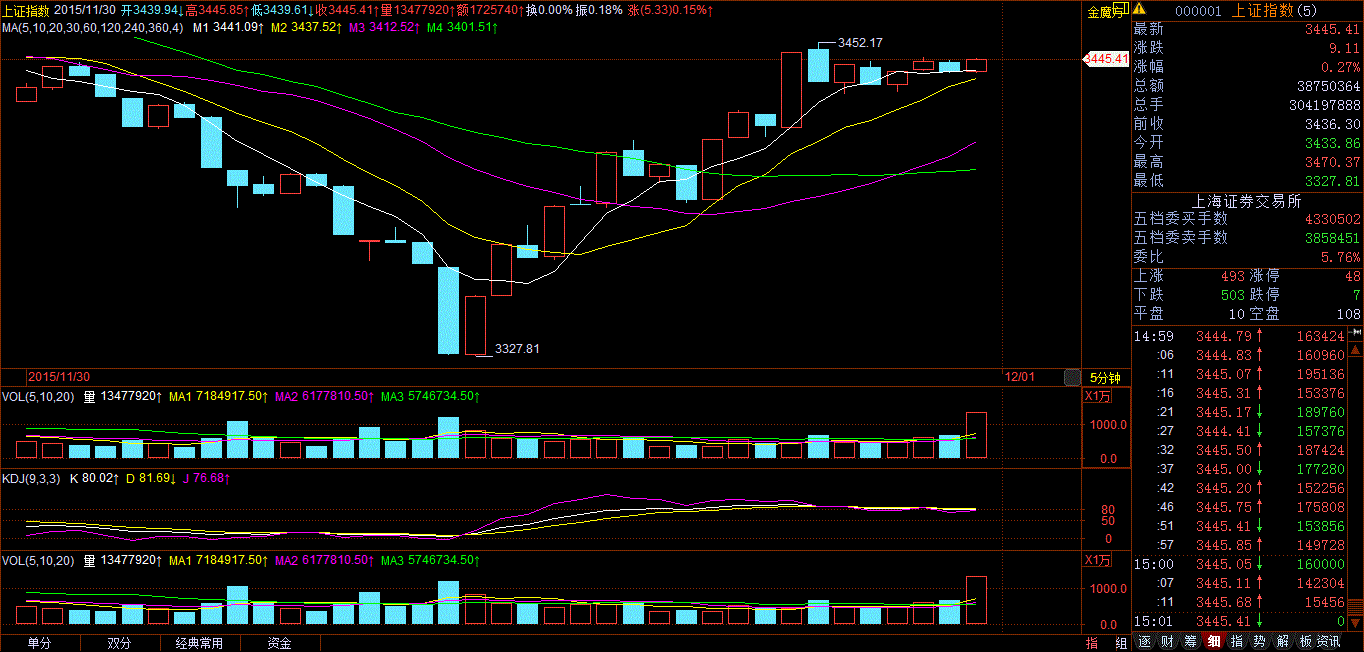Select the highlighted 细 detail panel
This screenshot has width=1364, height=652.
(x=1213, y=642)
